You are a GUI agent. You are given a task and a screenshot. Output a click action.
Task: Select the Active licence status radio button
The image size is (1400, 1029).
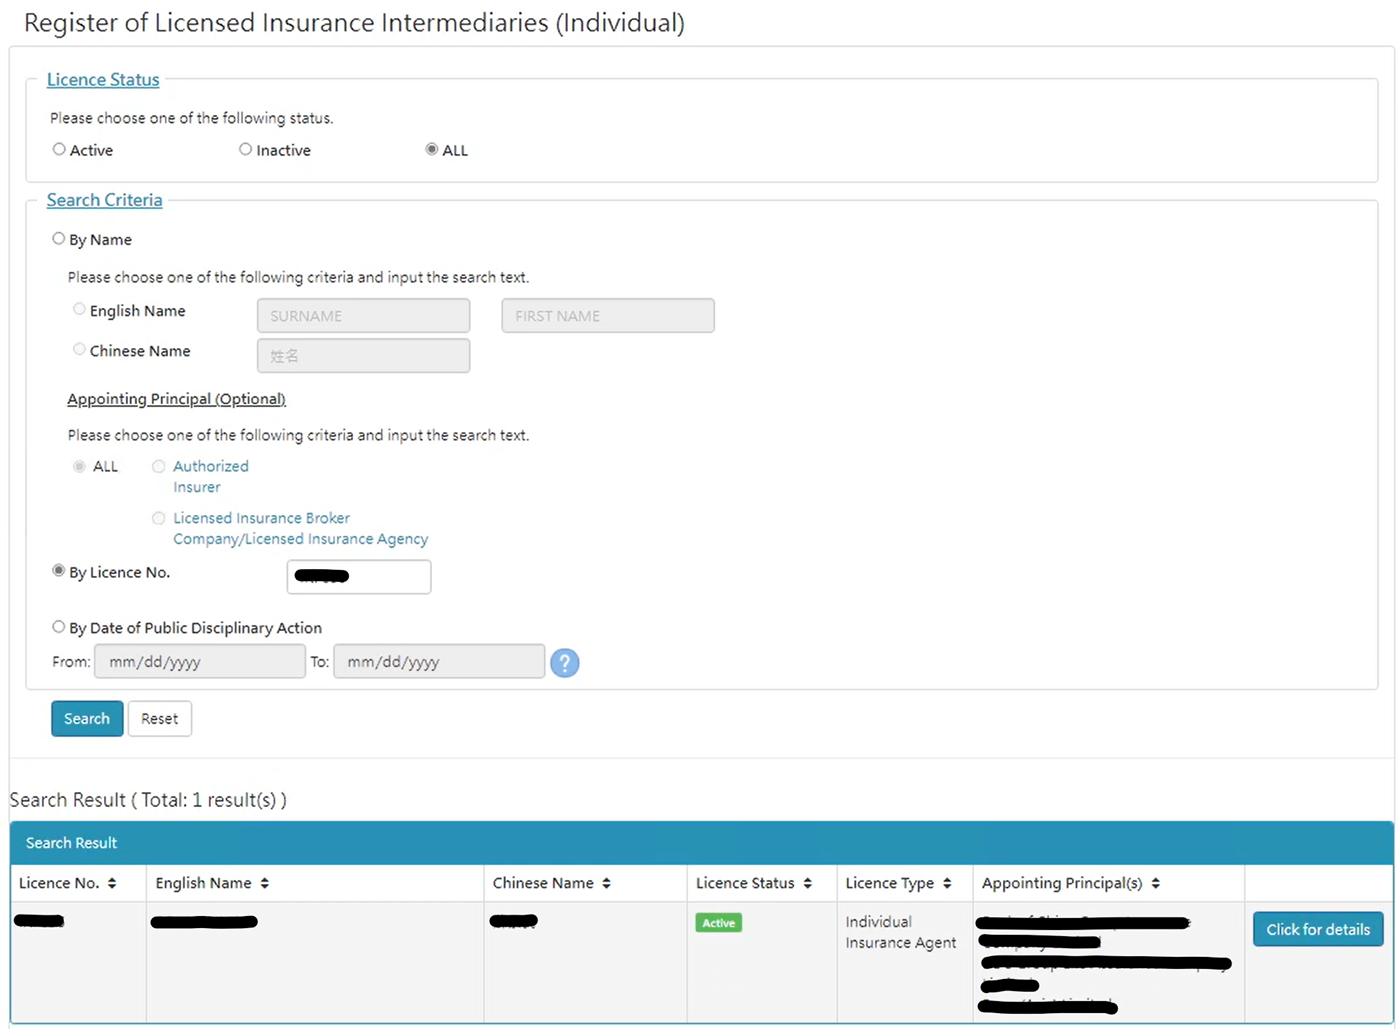(59, 149)
